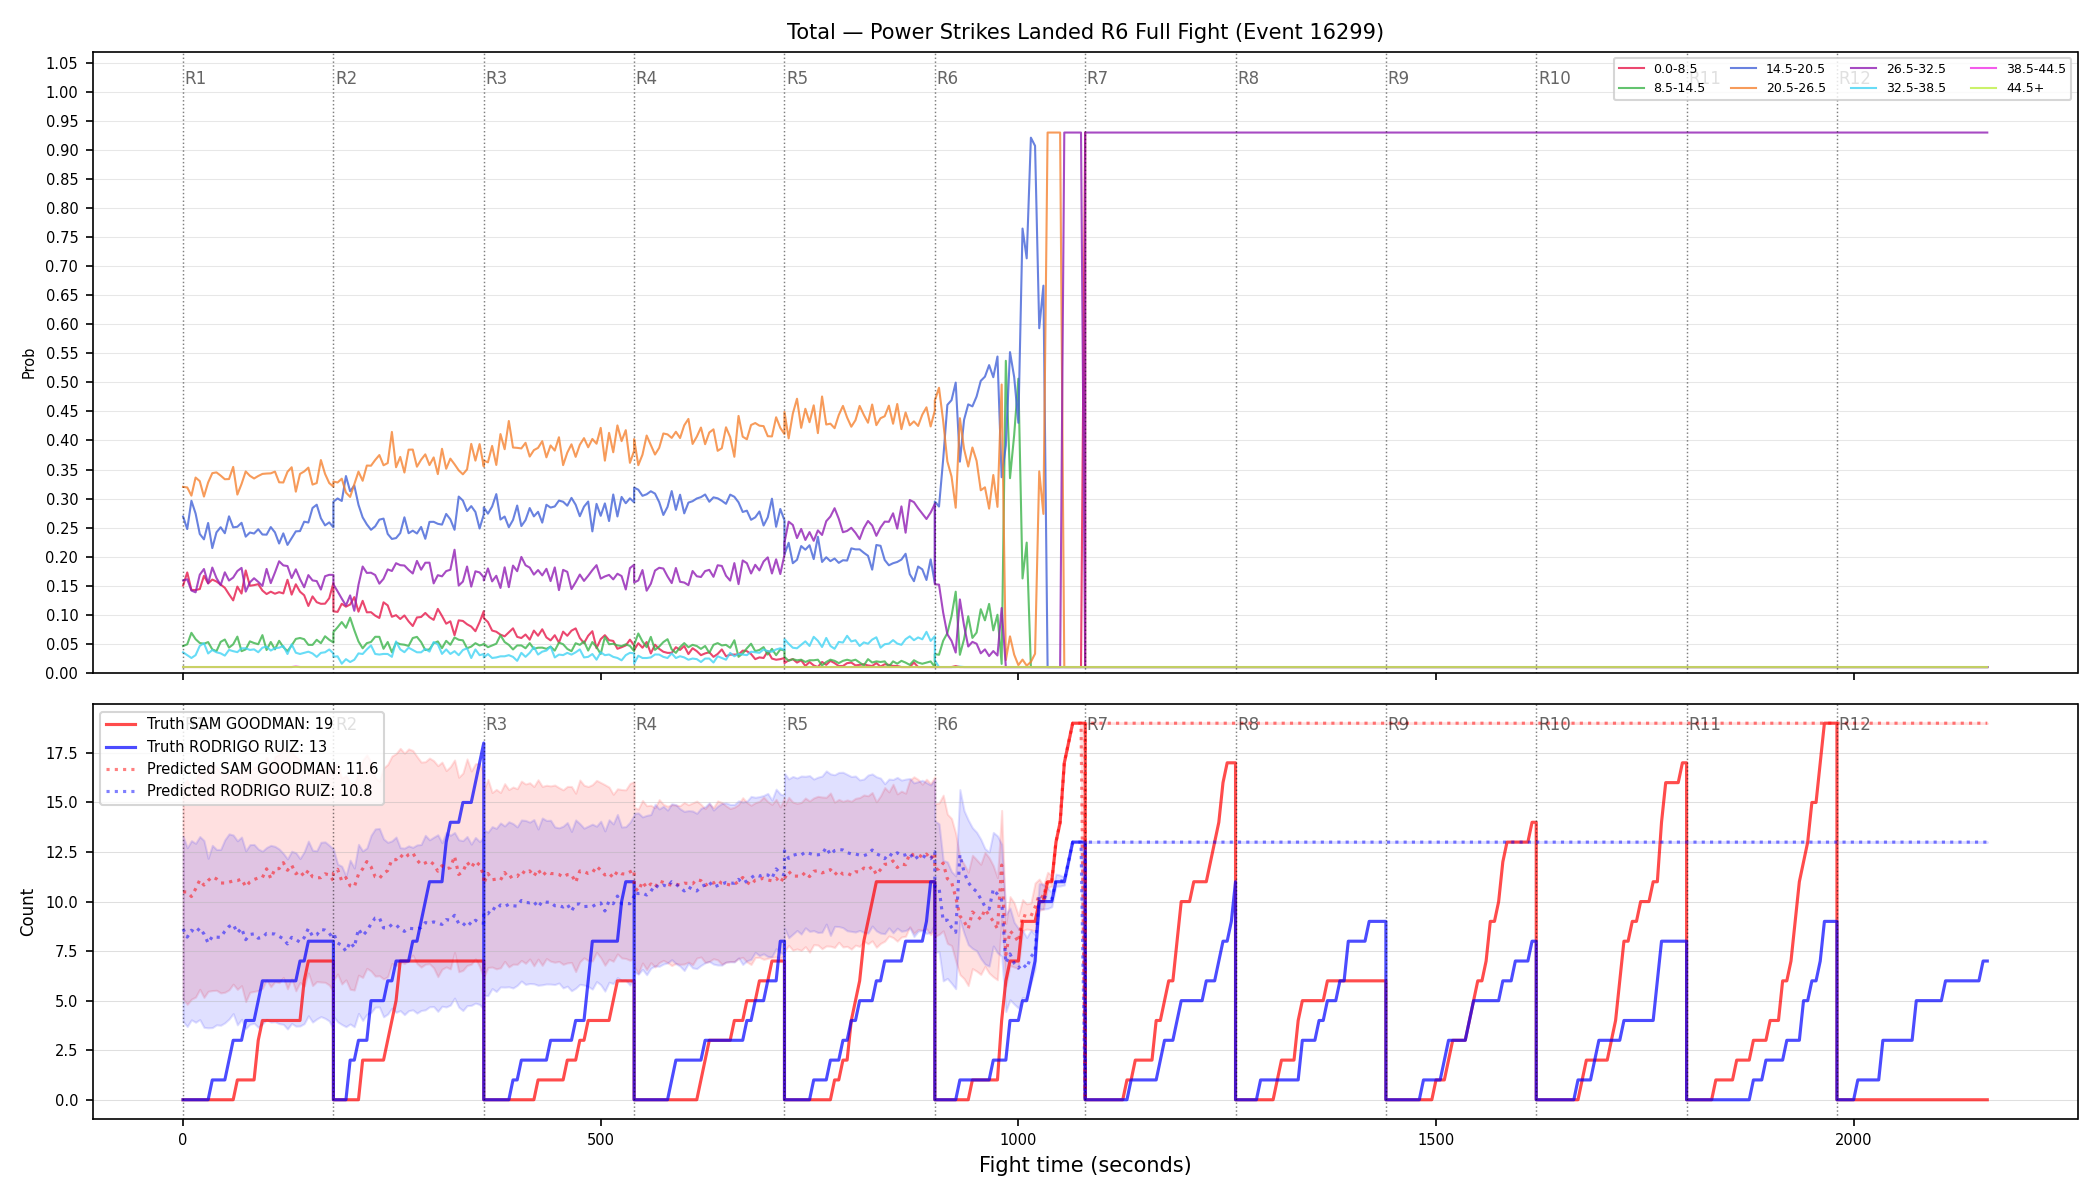
Task: Click the 7.5 tick on Count axis
Action: (x=65, y=951)
